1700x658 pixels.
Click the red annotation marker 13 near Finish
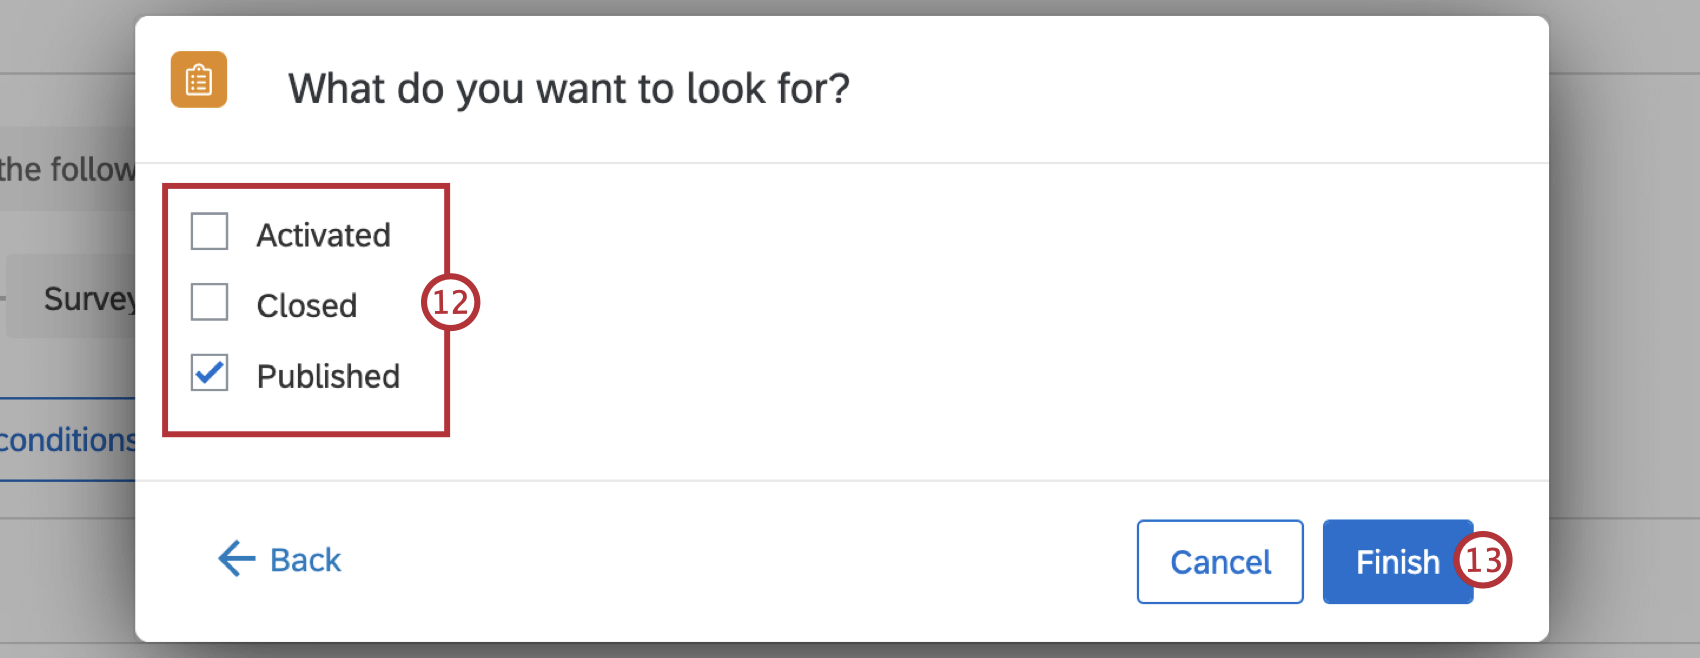[1484, 561]
